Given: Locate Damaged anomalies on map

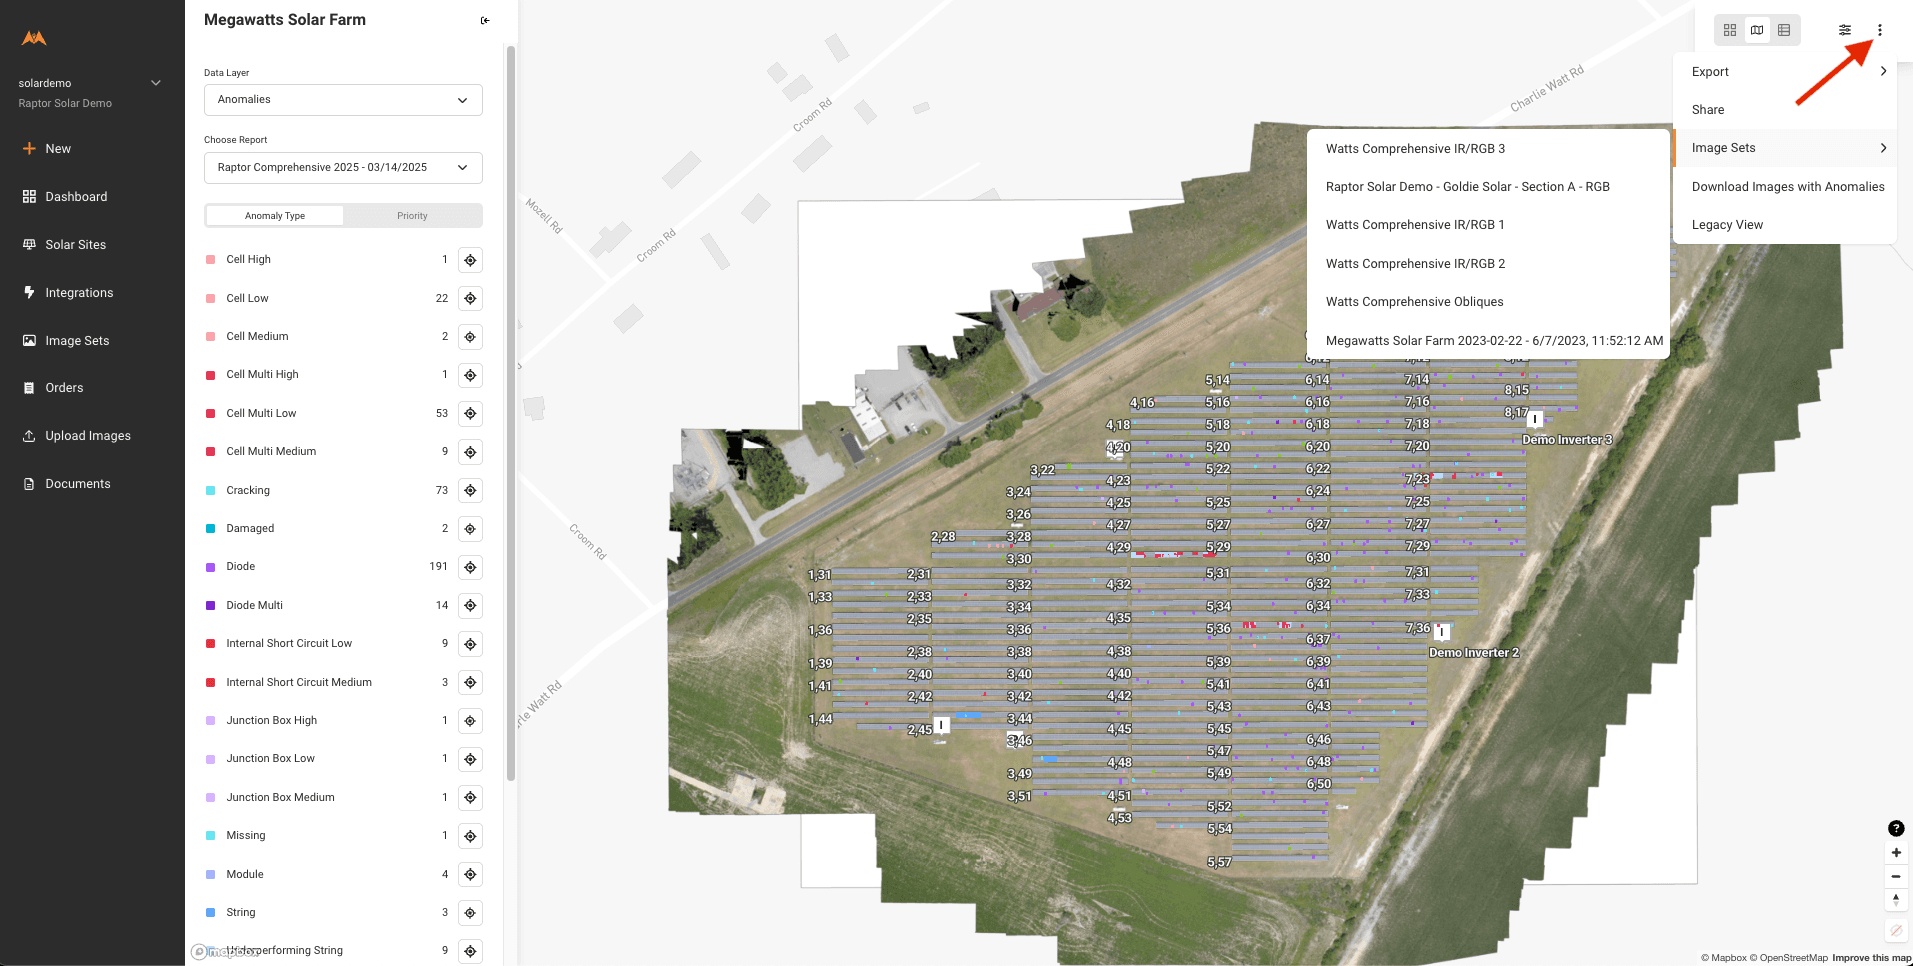Looking at the screenshot, I should [x=470, y=529].
